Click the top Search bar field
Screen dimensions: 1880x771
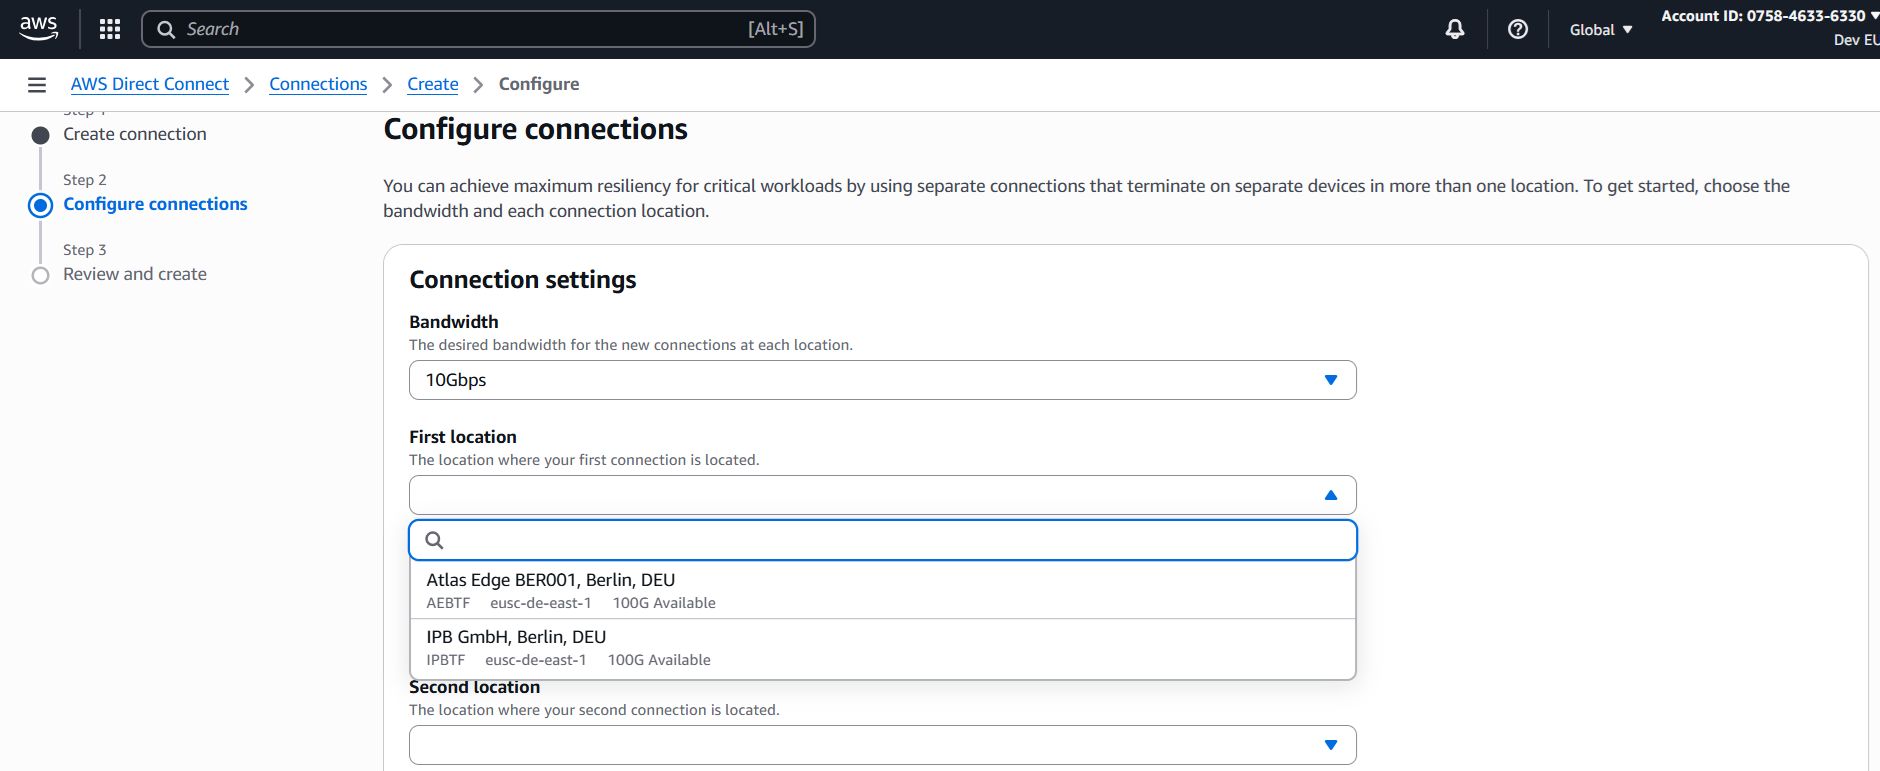(478, 29)
